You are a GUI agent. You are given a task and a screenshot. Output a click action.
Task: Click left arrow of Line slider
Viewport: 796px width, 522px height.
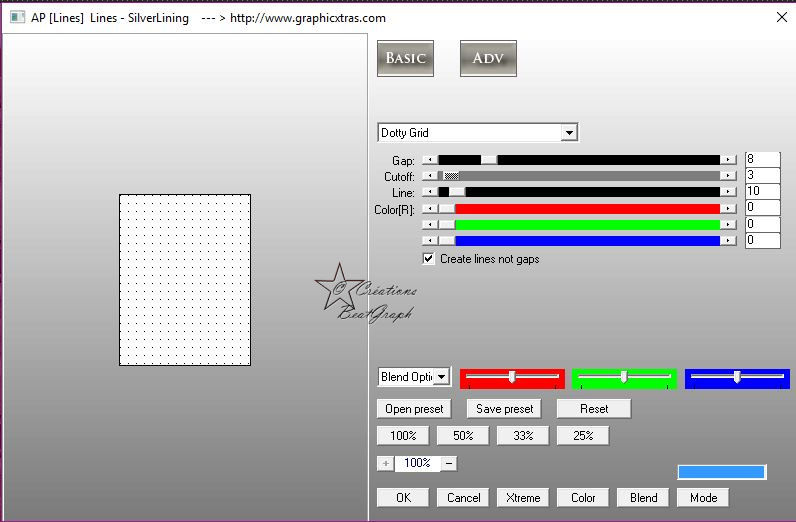coord(430,192)
